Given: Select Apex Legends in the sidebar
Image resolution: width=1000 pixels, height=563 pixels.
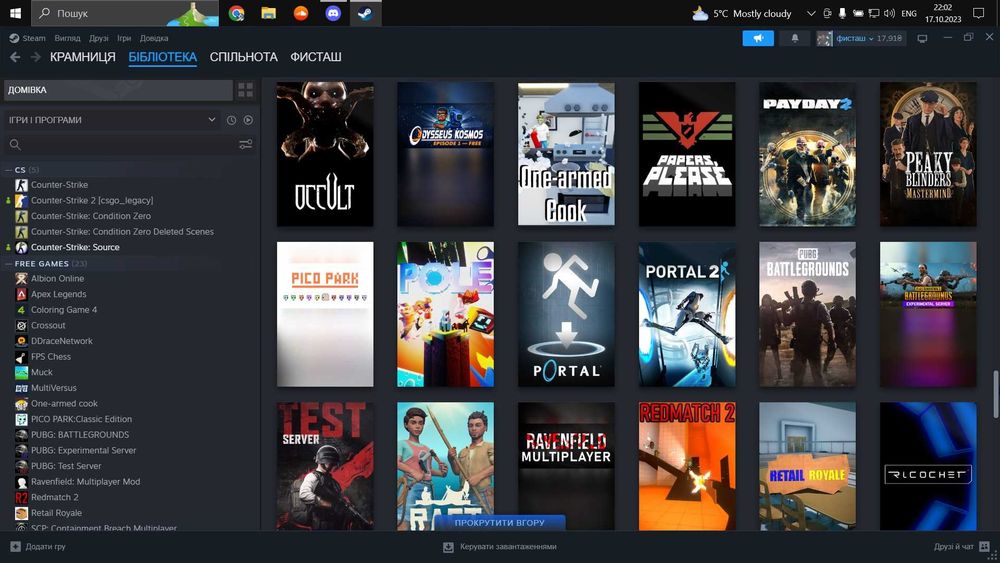Looking at the screenshot, I should click(59, 294).
